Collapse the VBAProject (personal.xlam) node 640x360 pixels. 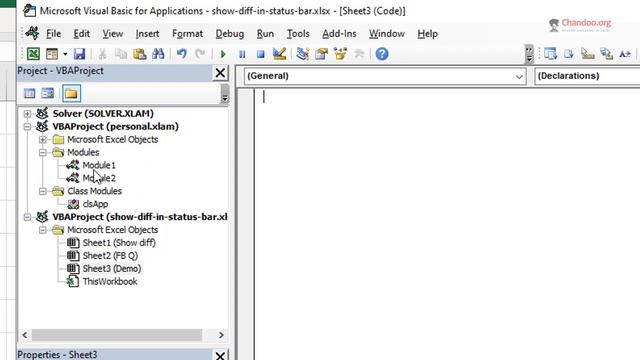click(x=27, y=127)
